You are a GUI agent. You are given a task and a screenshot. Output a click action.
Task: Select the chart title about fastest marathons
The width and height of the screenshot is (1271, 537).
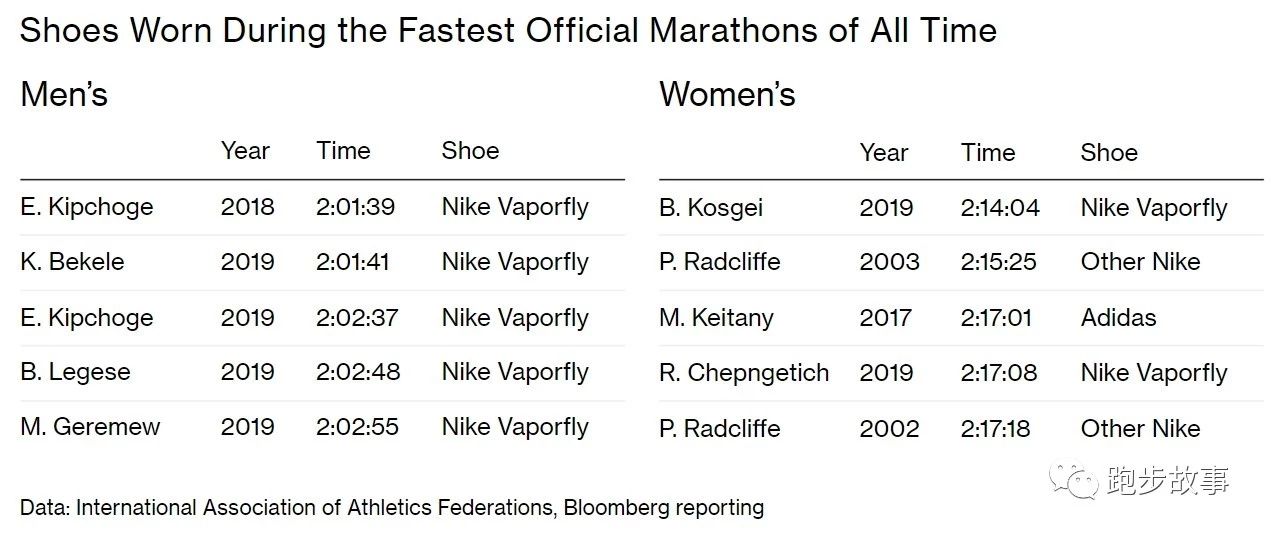pos(508,30)
